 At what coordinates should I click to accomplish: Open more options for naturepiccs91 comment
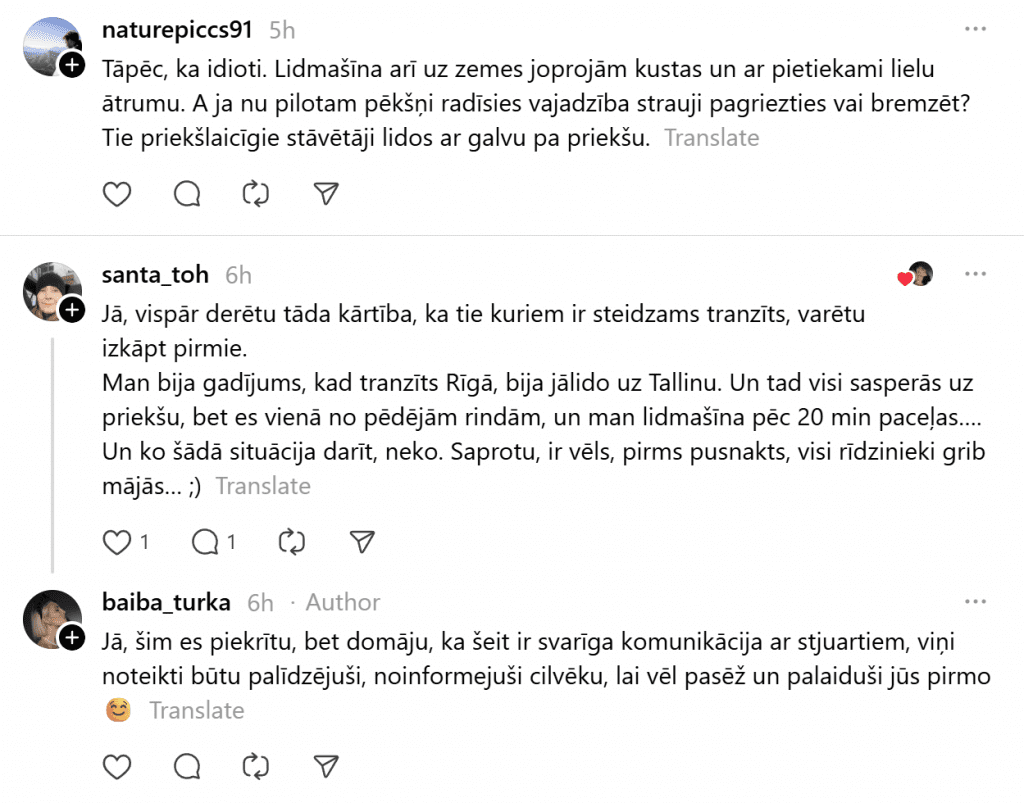975,30
